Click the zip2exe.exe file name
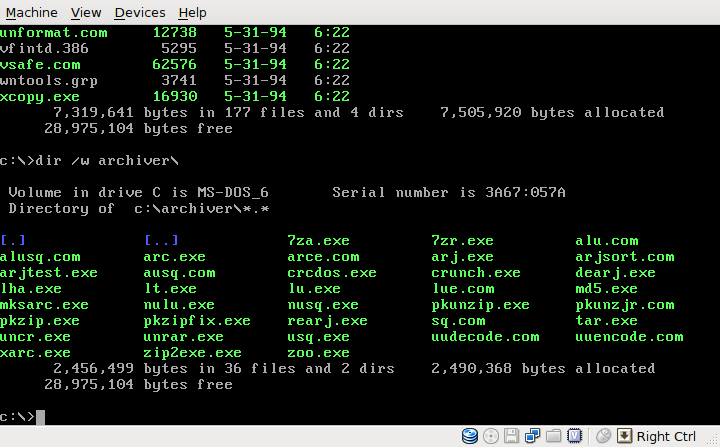Viewport: 720px width, 447px height. pyautogui.click(x=192, y=353)
